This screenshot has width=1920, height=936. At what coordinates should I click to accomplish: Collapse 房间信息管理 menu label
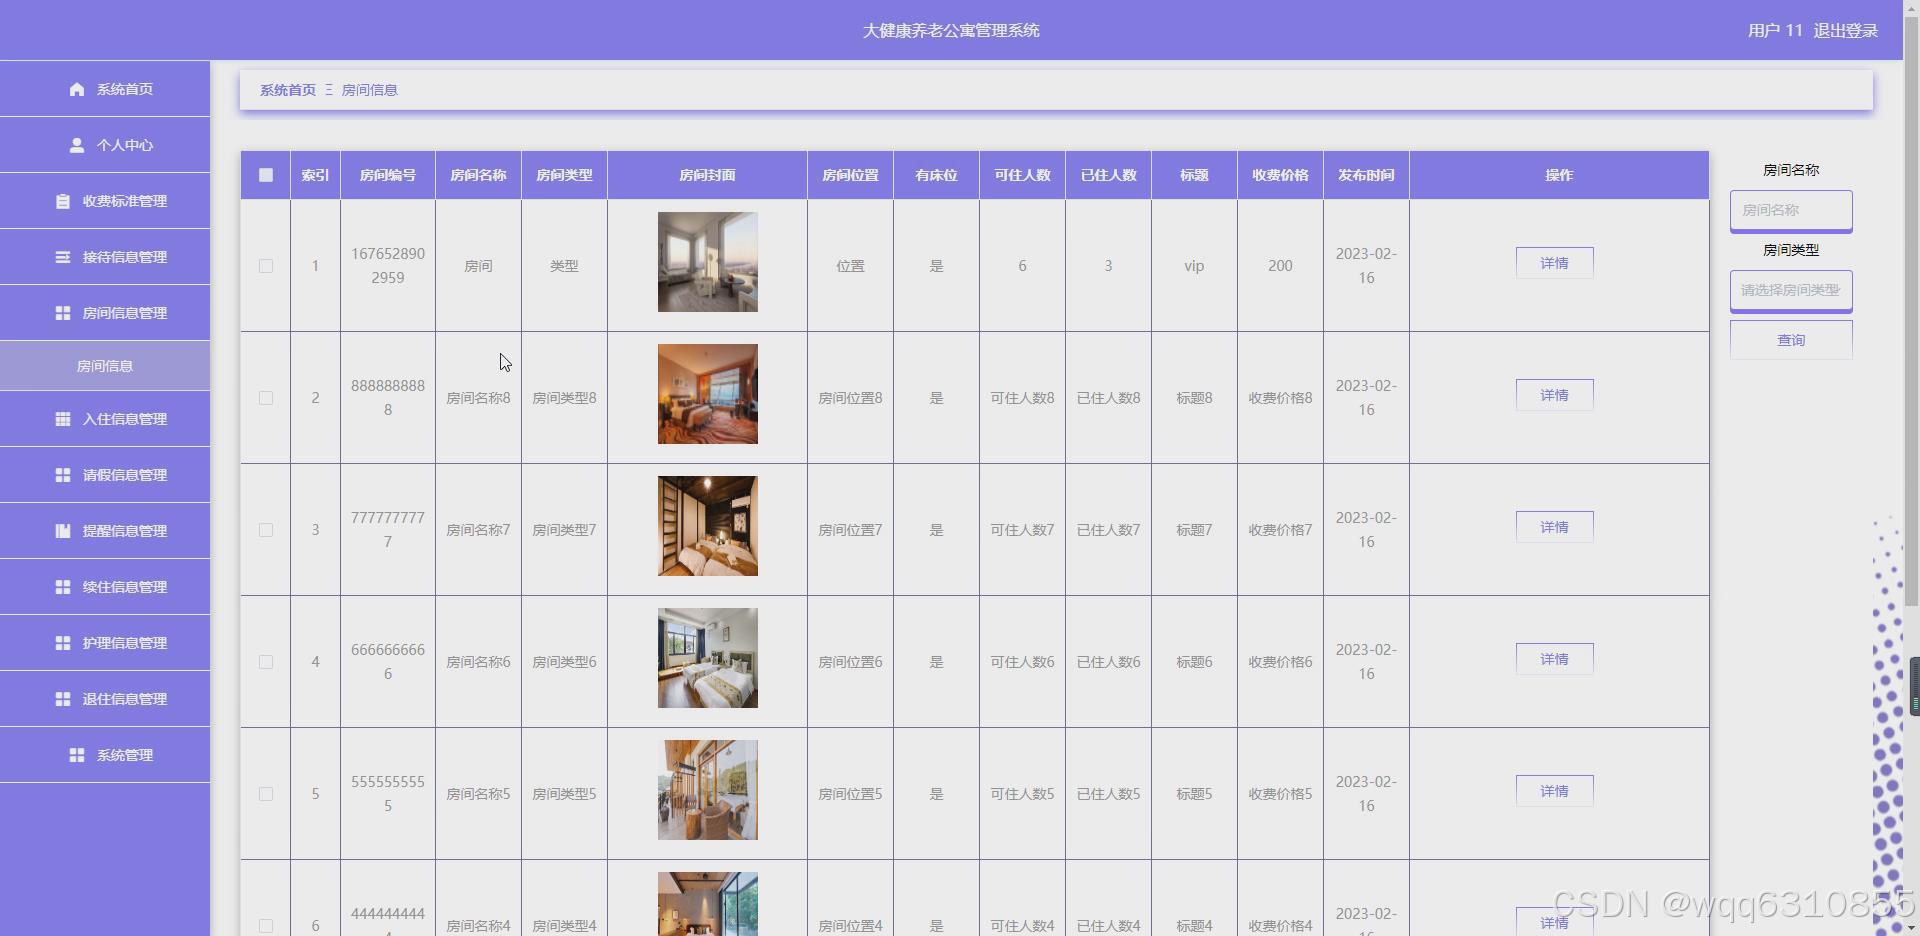coord(125,313)
